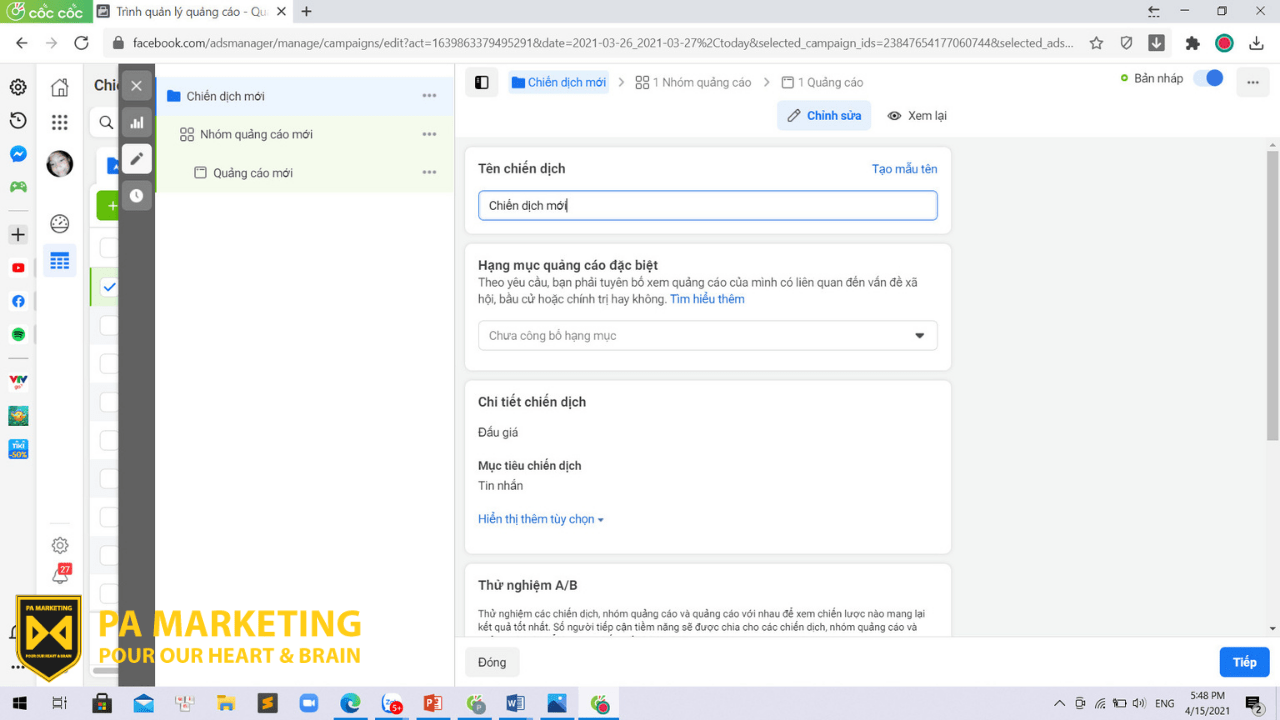Toggle the Bản nháp publish switch
The width and height of the screenshot is (1280, 720).
[x=1208, y=78]
